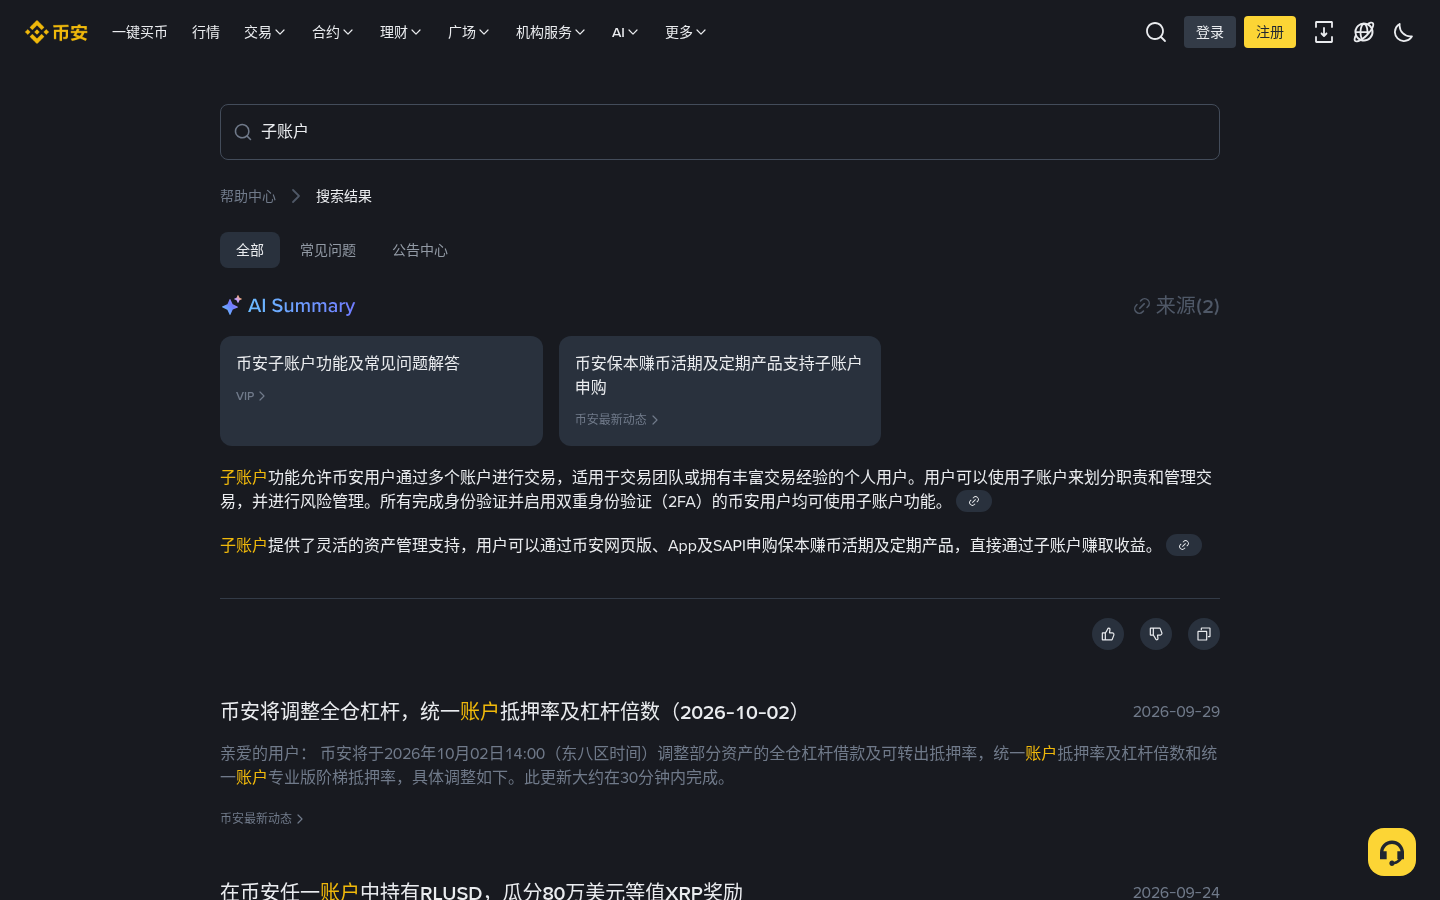Open 币安最新动态 link in the second source card
The width and height of the screenshot is (1440, 900).
(x=617, y=420)
